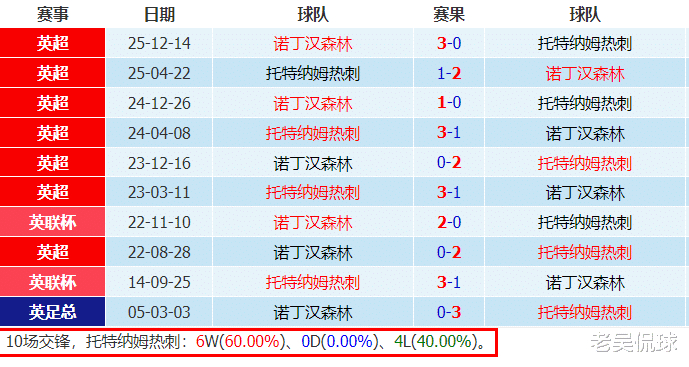Click 诺丁汉森林 in the 22-08-28 row

313,253
